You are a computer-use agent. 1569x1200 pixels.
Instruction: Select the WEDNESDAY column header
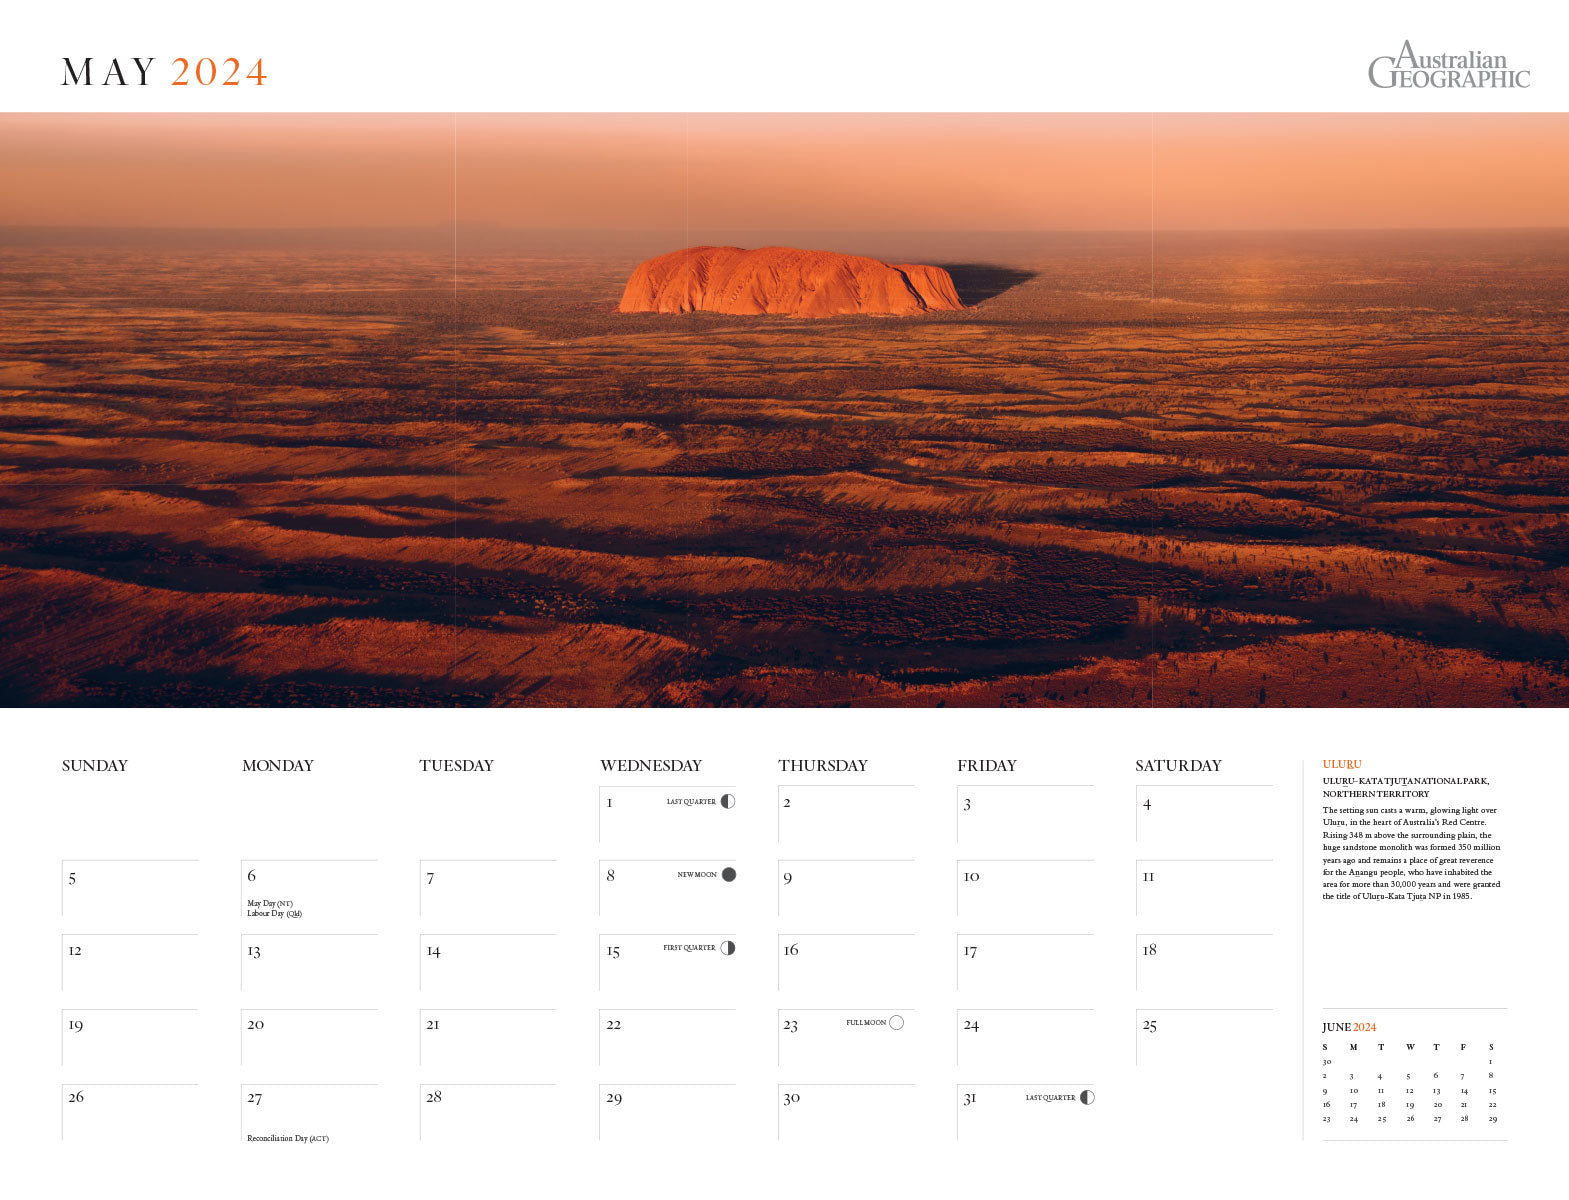coord(650,765)
